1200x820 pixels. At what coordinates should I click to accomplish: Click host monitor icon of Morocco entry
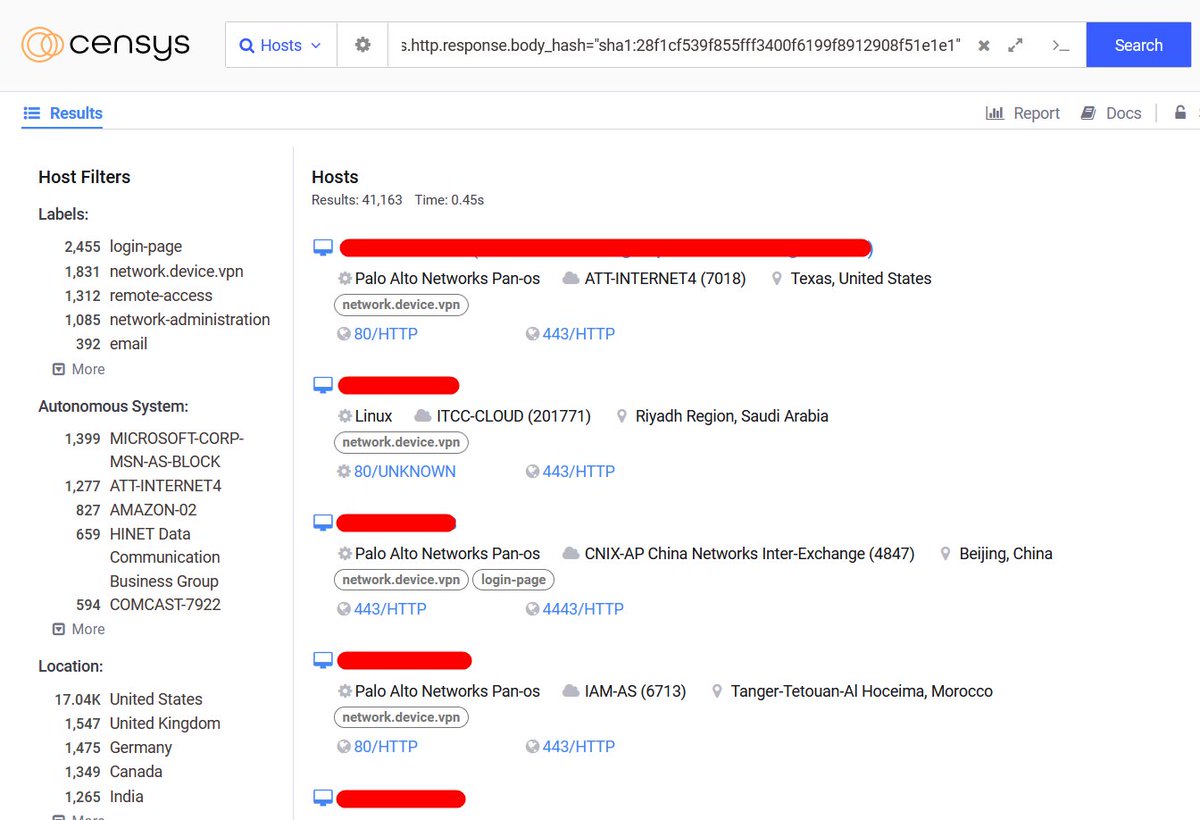click(322, 660)
